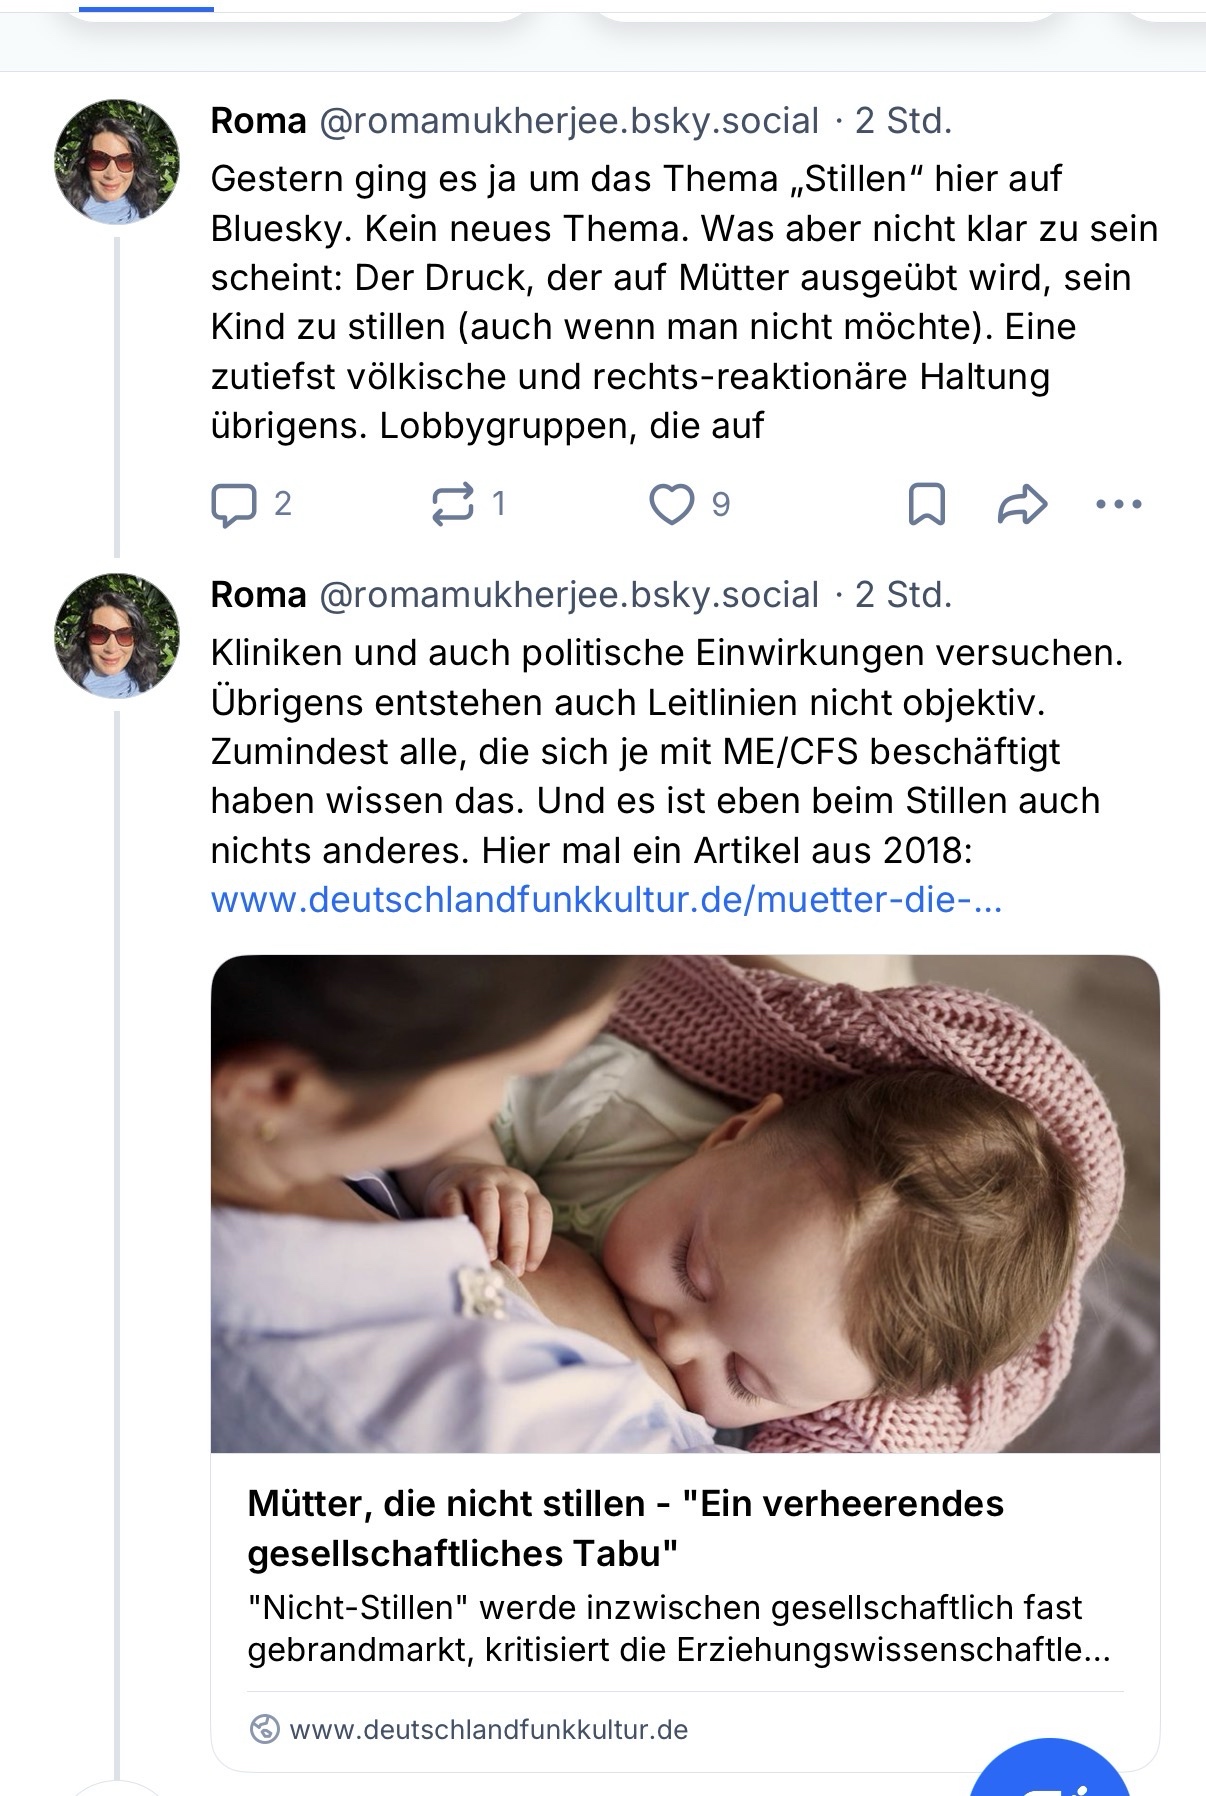Open Roma's avatar on second post

click(x=117, y=635)
